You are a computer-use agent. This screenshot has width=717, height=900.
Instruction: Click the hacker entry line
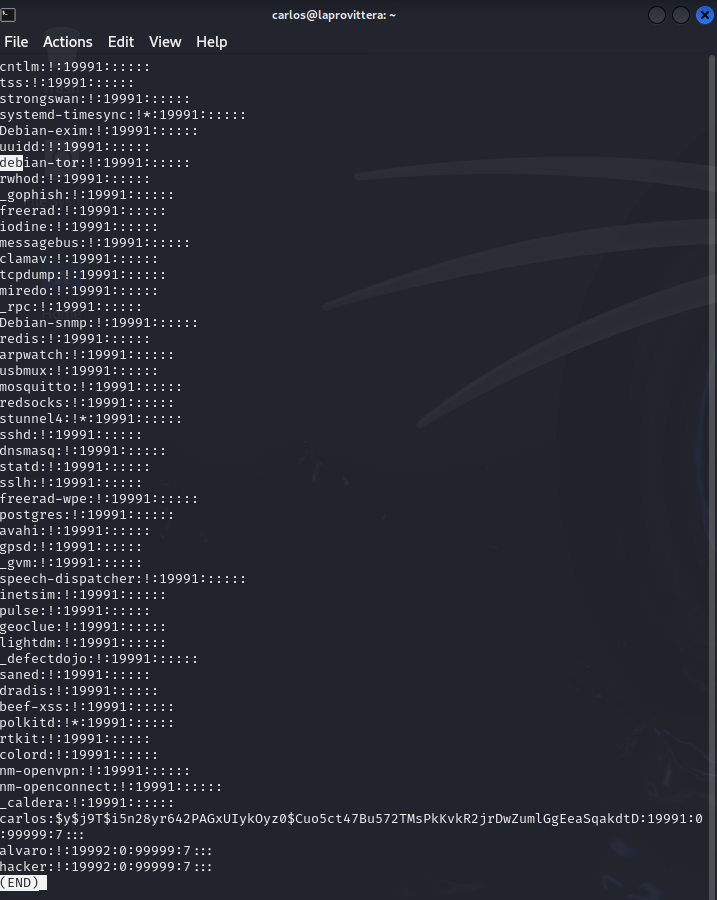pyautogui.click(x=106, y=867)
